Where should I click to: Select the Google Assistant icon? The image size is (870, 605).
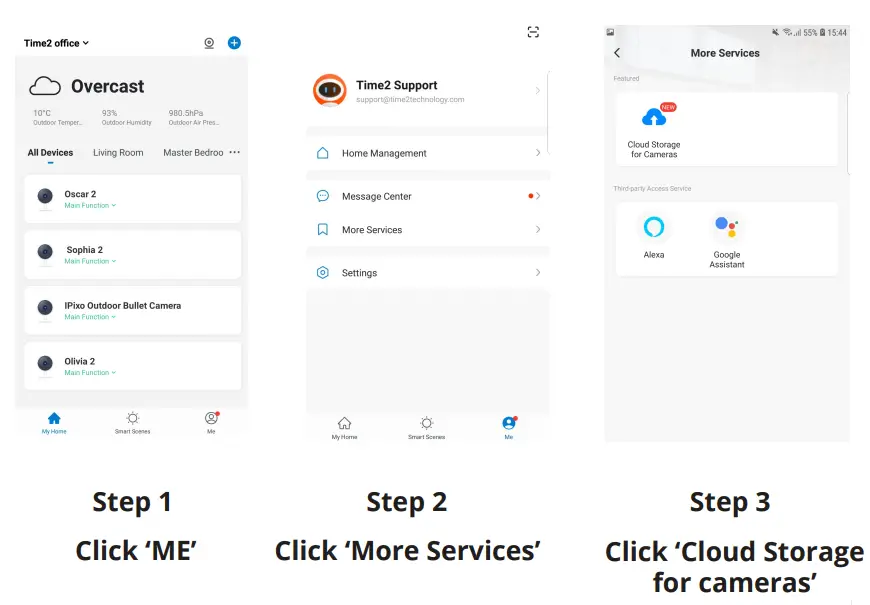click(726, 227)
